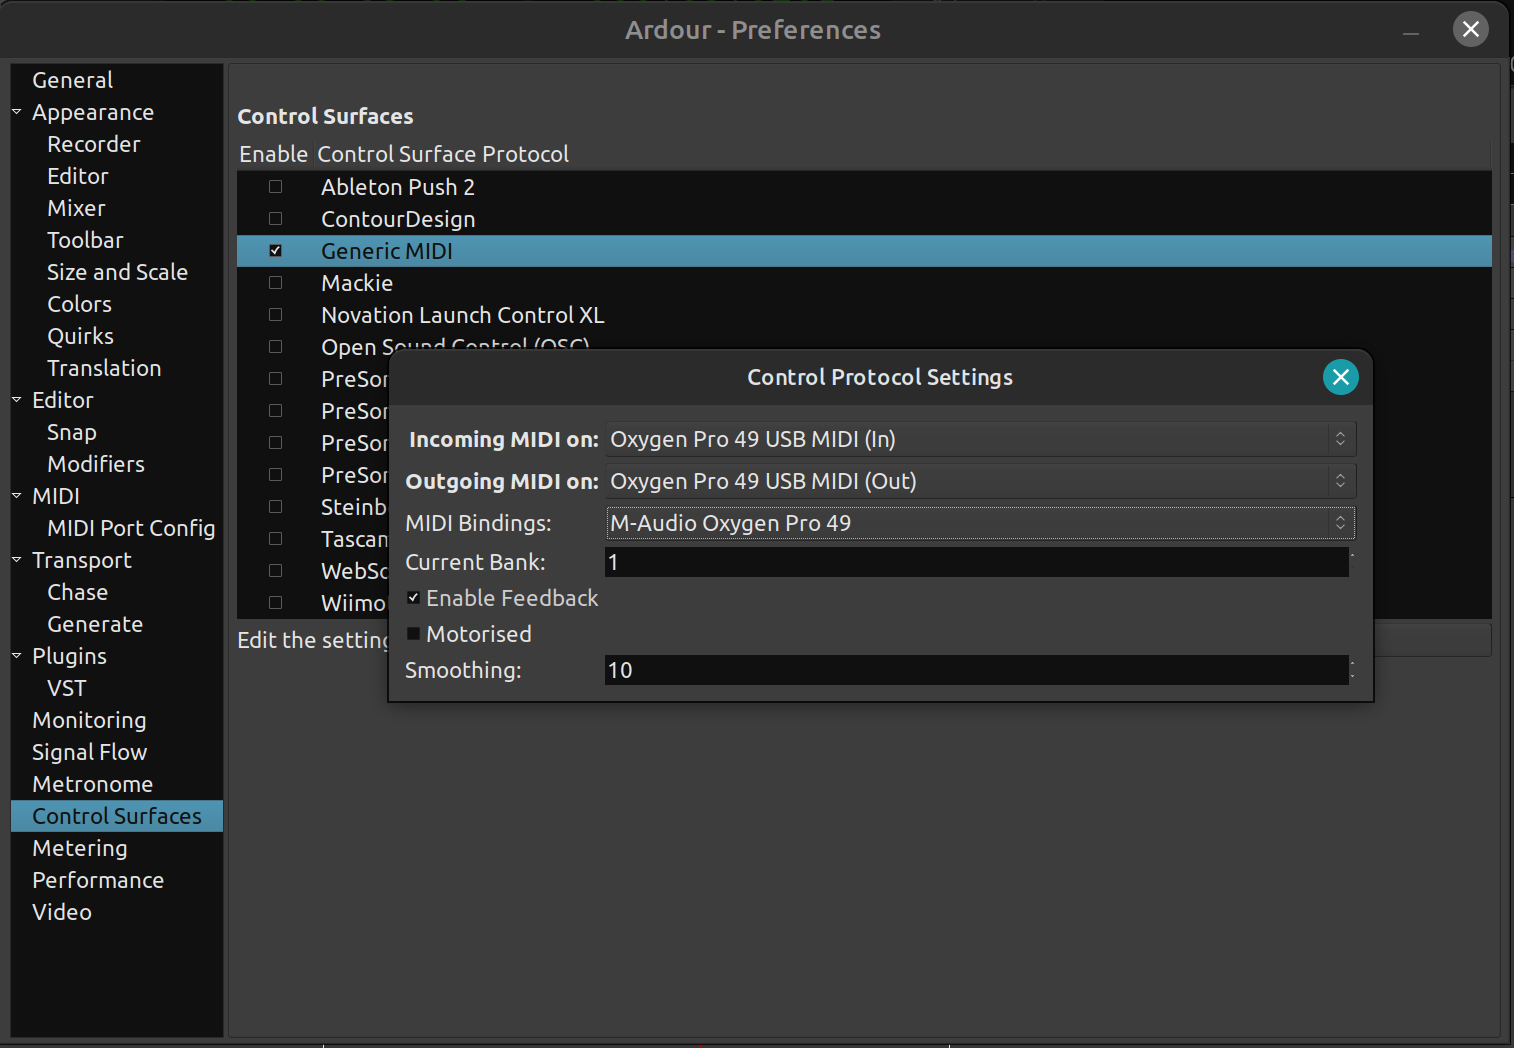
Task: Close the Control Protocol Settings dialog
Action: click(1340, 377)
